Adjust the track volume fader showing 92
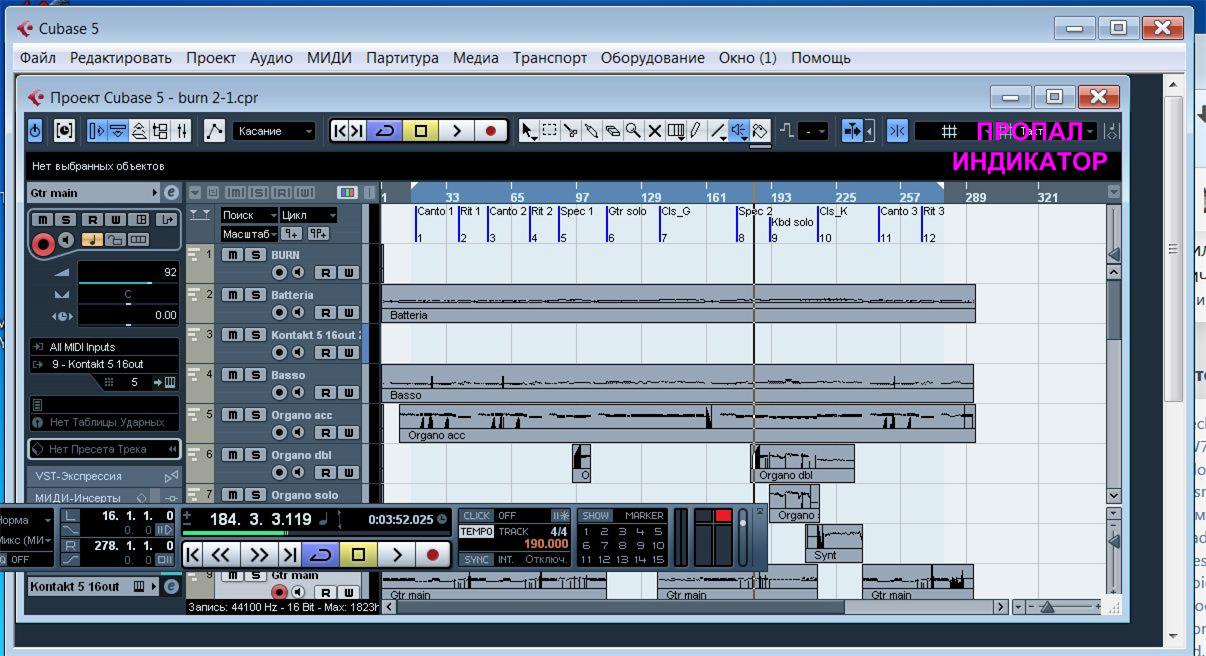The width and height of the screenshot is (1206, 656). tap(127, 272)
